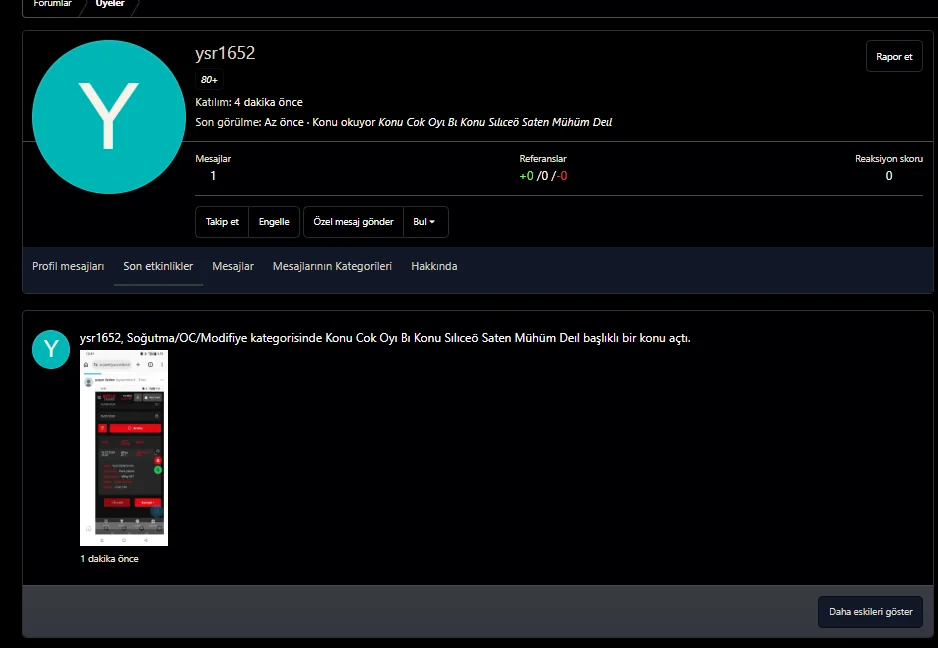Viewport: 938px width, 648px height.
Task: Click the small Y avatar in activity feed
Action: coord(51,349)
